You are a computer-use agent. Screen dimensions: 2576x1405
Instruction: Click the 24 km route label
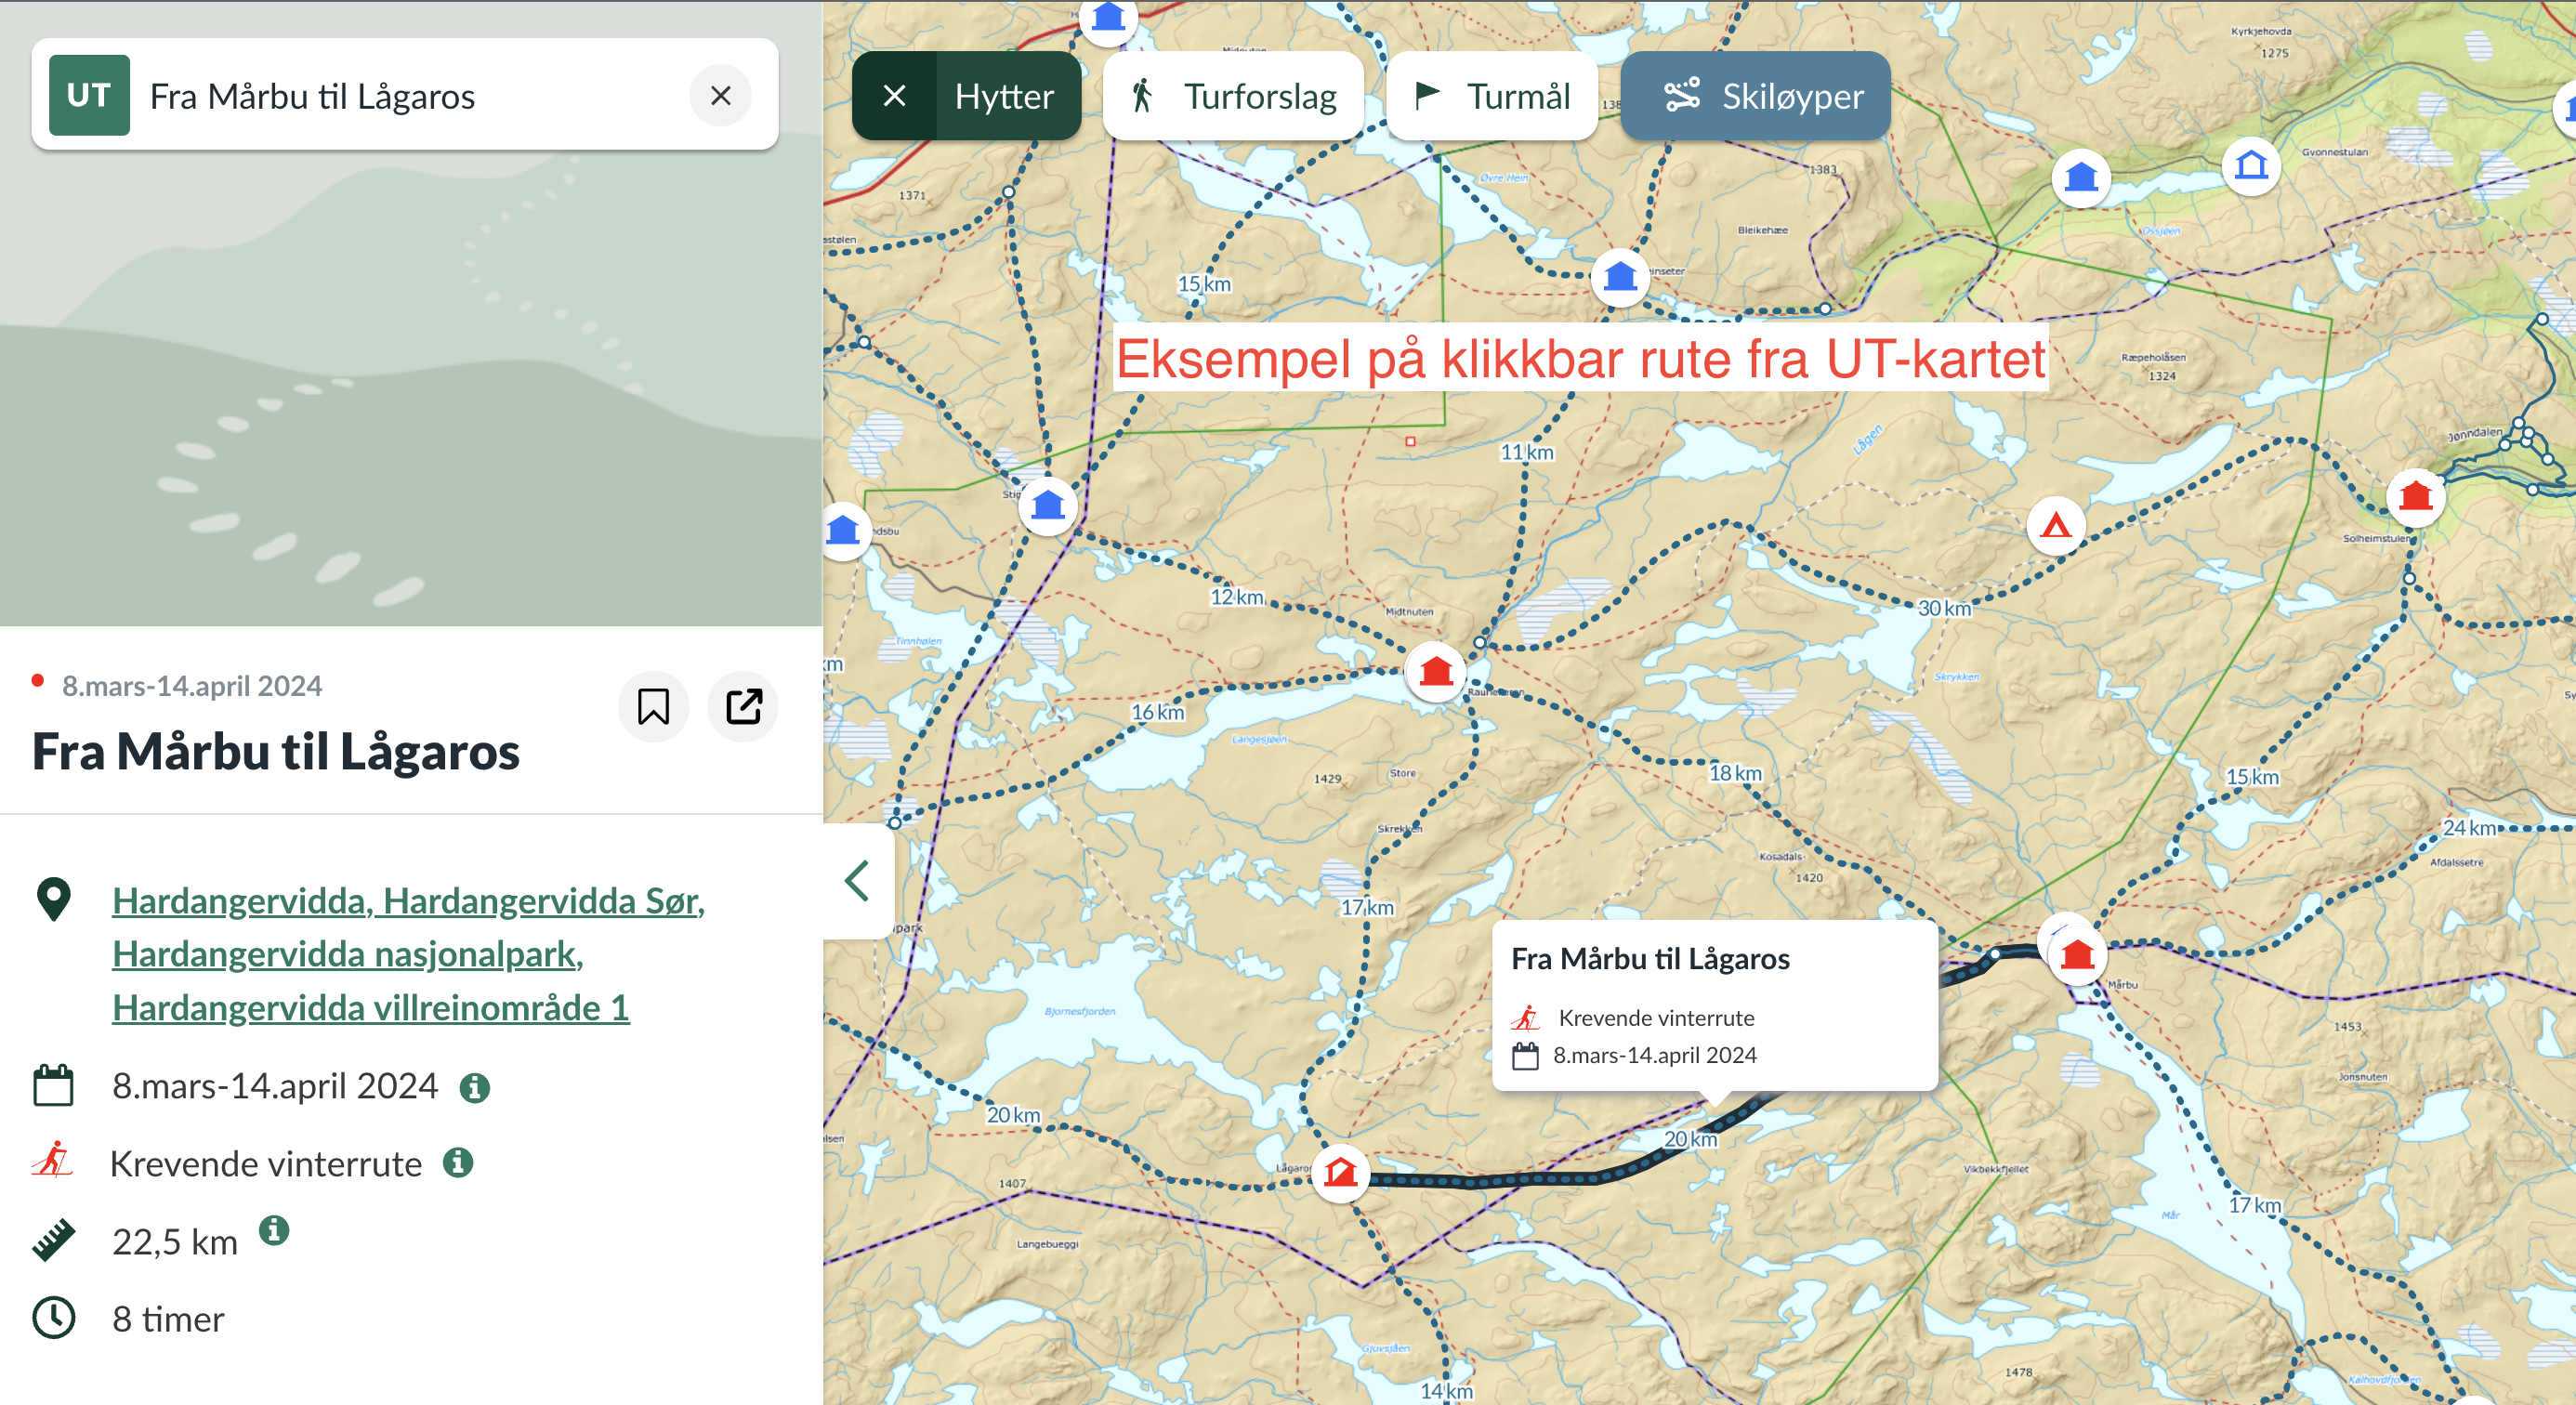[2469, 827]
